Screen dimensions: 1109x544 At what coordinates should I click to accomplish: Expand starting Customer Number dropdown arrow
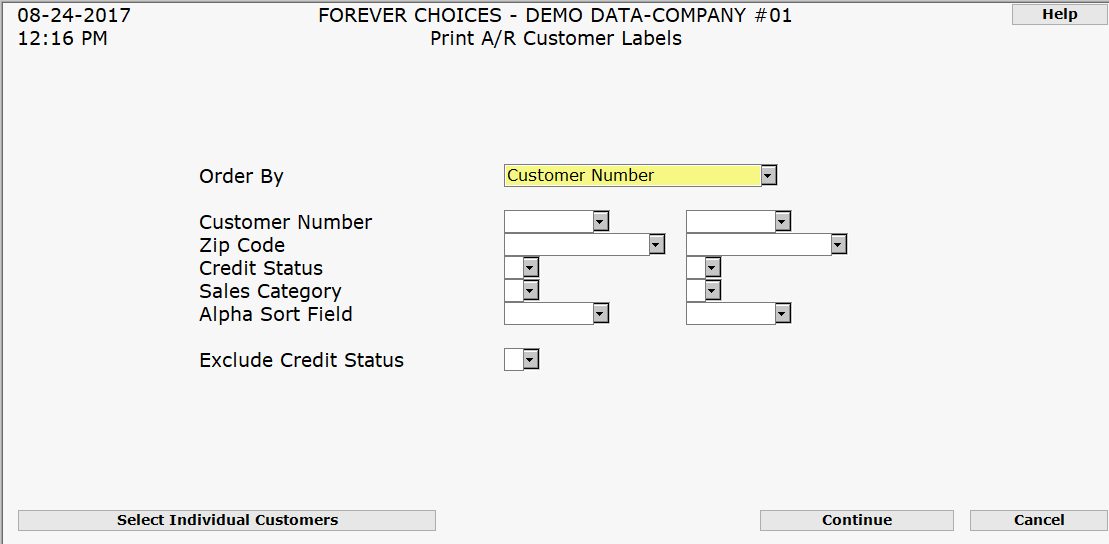click(600, 221)
